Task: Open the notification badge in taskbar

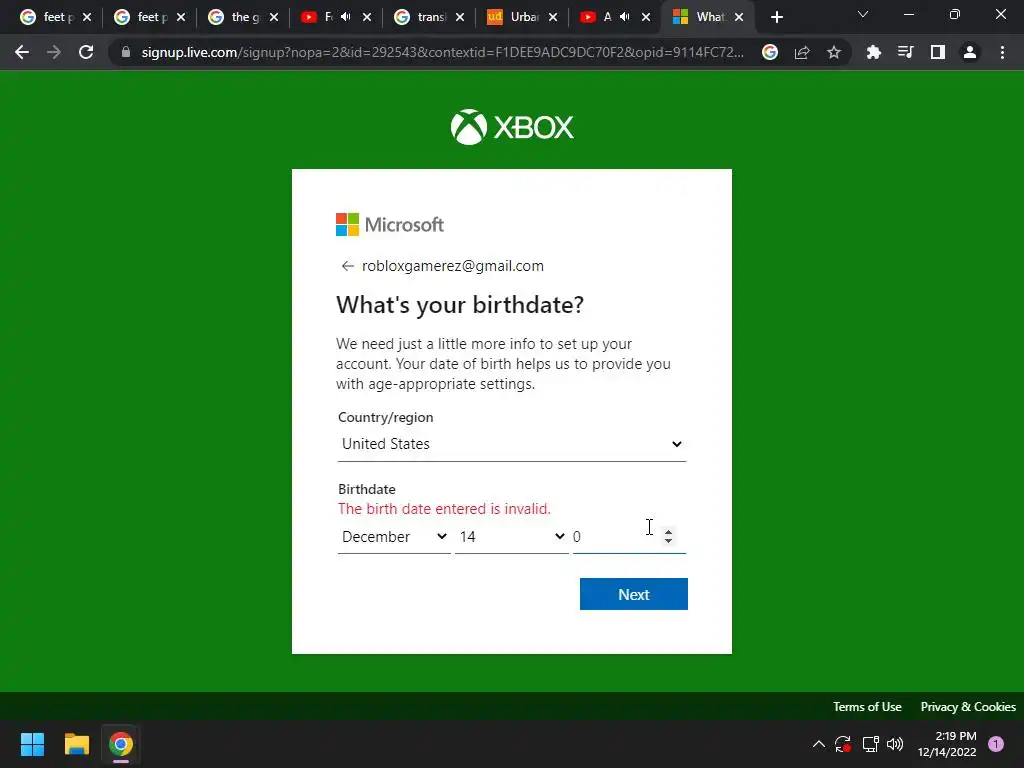Action: [x=996, y=744]
